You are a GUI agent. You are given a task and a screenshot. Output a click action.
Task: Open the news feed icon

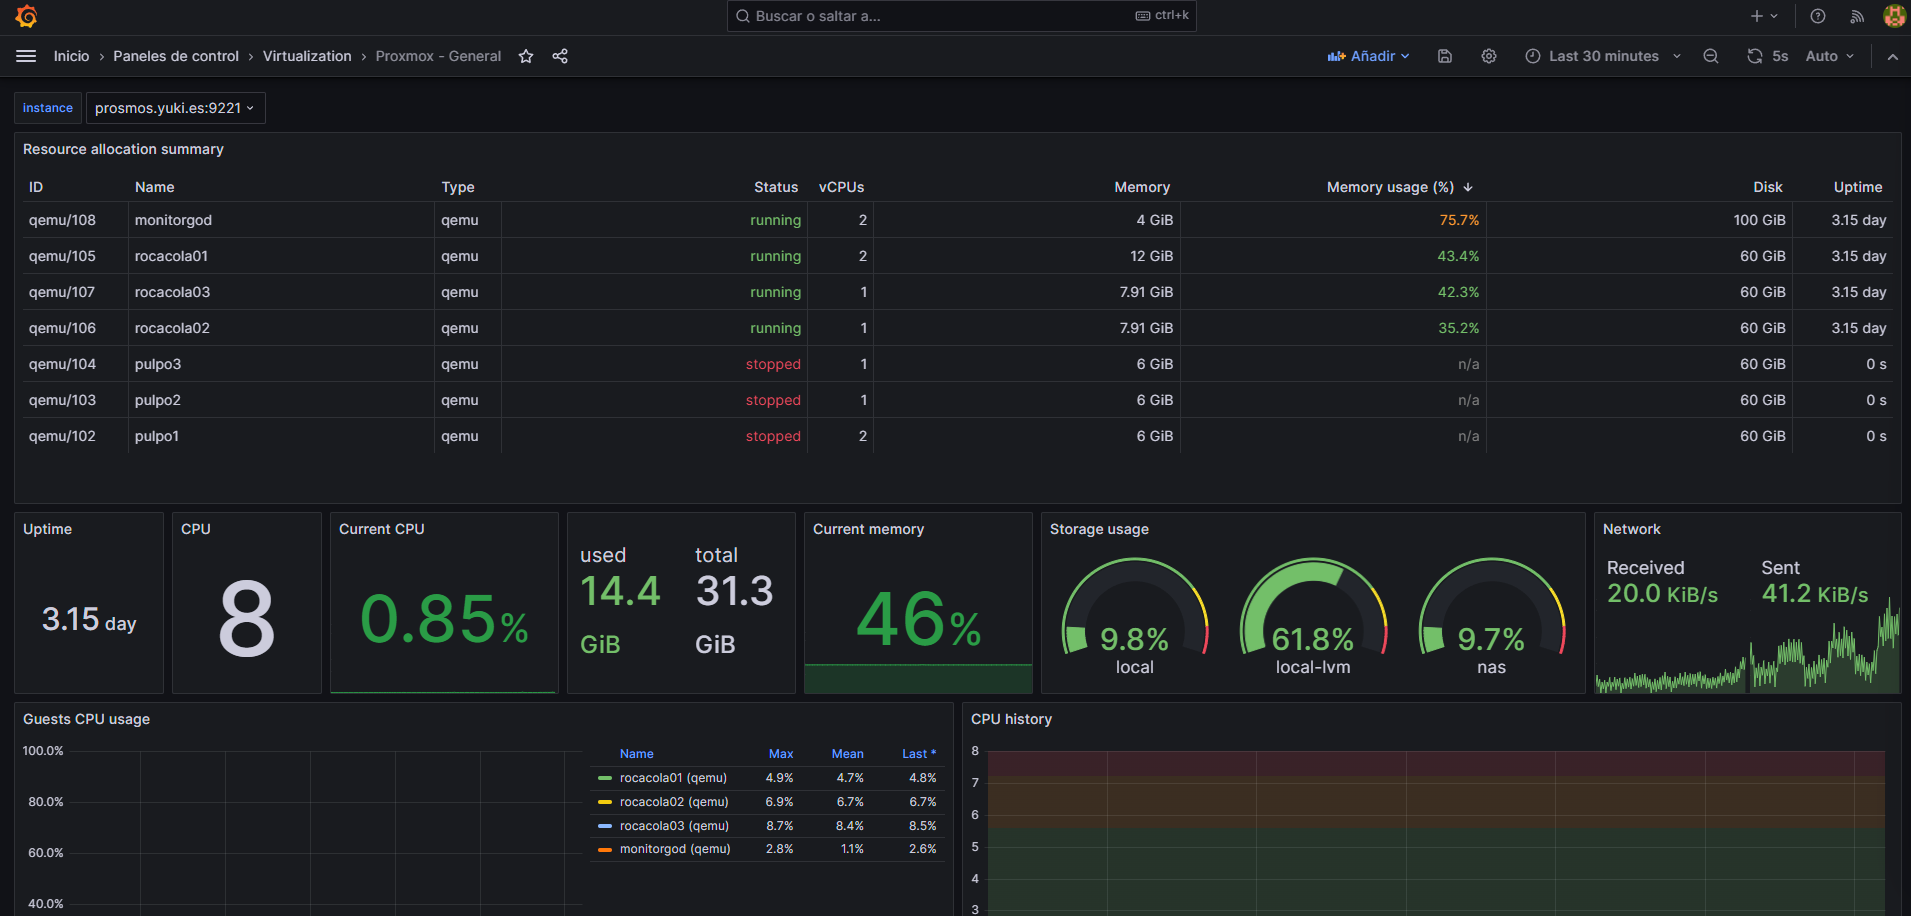pos(1857,16)
